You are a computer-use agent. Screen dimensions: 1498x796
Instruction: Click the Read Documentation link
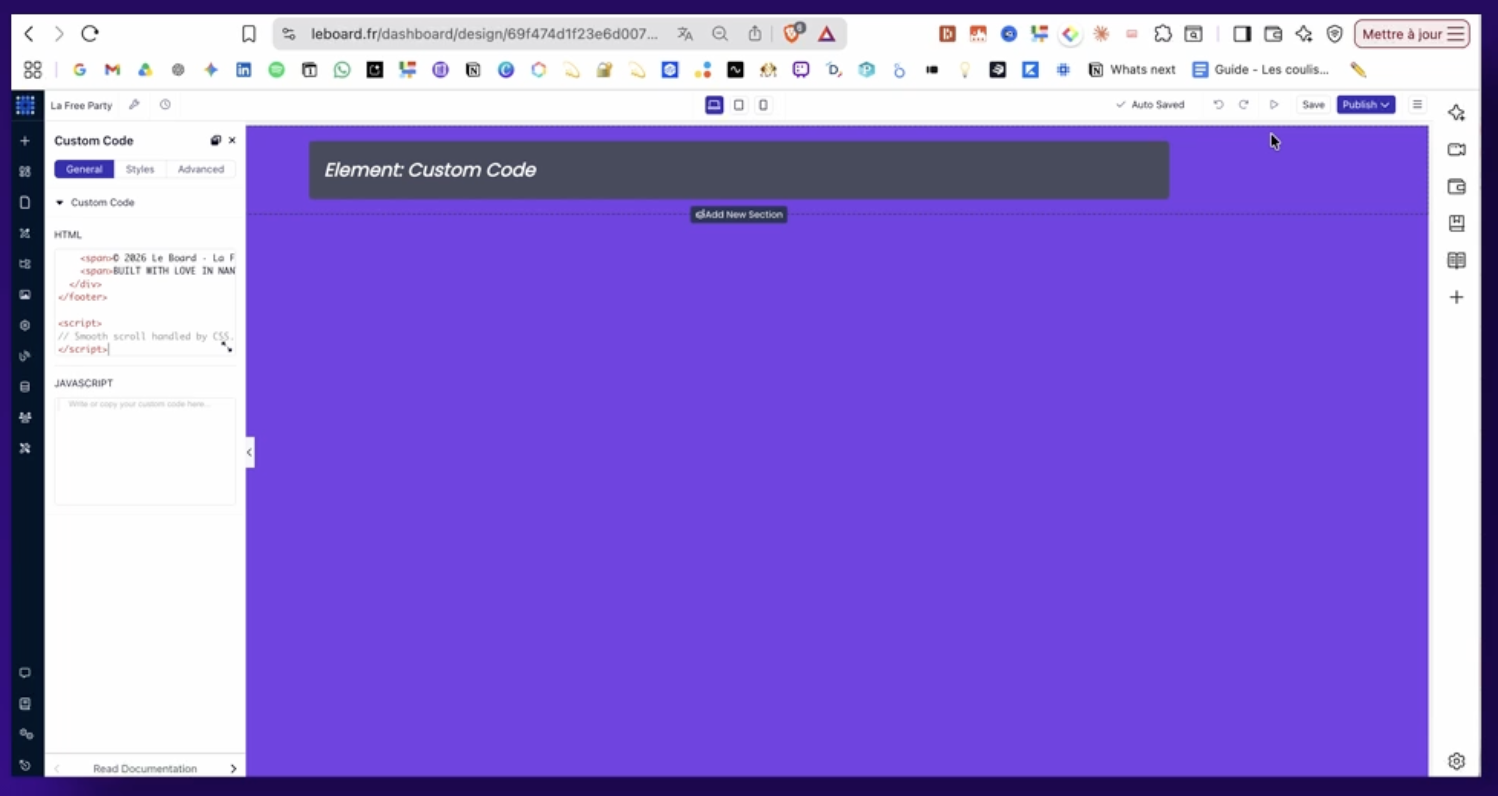click(145, 769)
